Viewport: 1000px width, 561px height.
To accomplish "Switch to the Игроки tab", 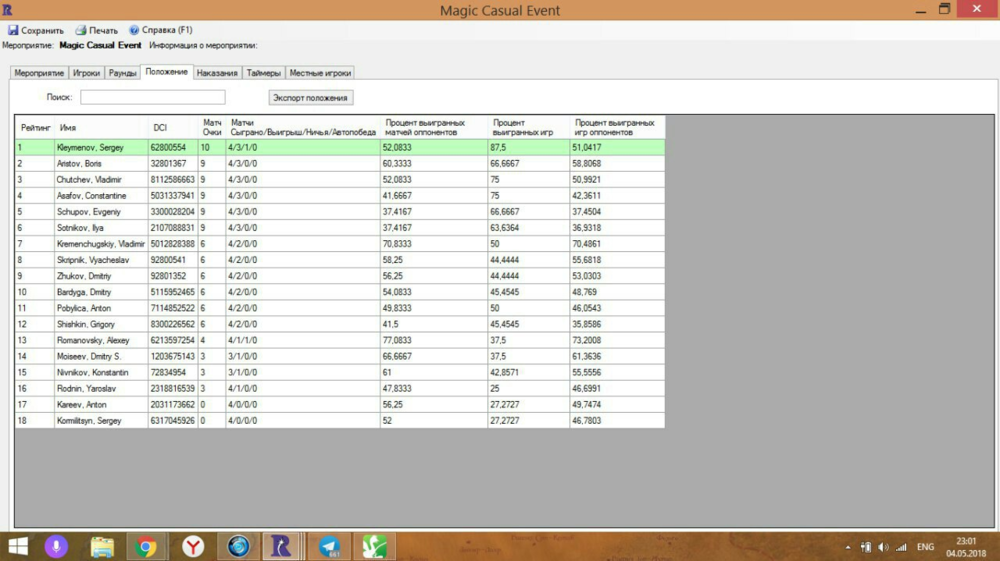I will coord(86,73).
